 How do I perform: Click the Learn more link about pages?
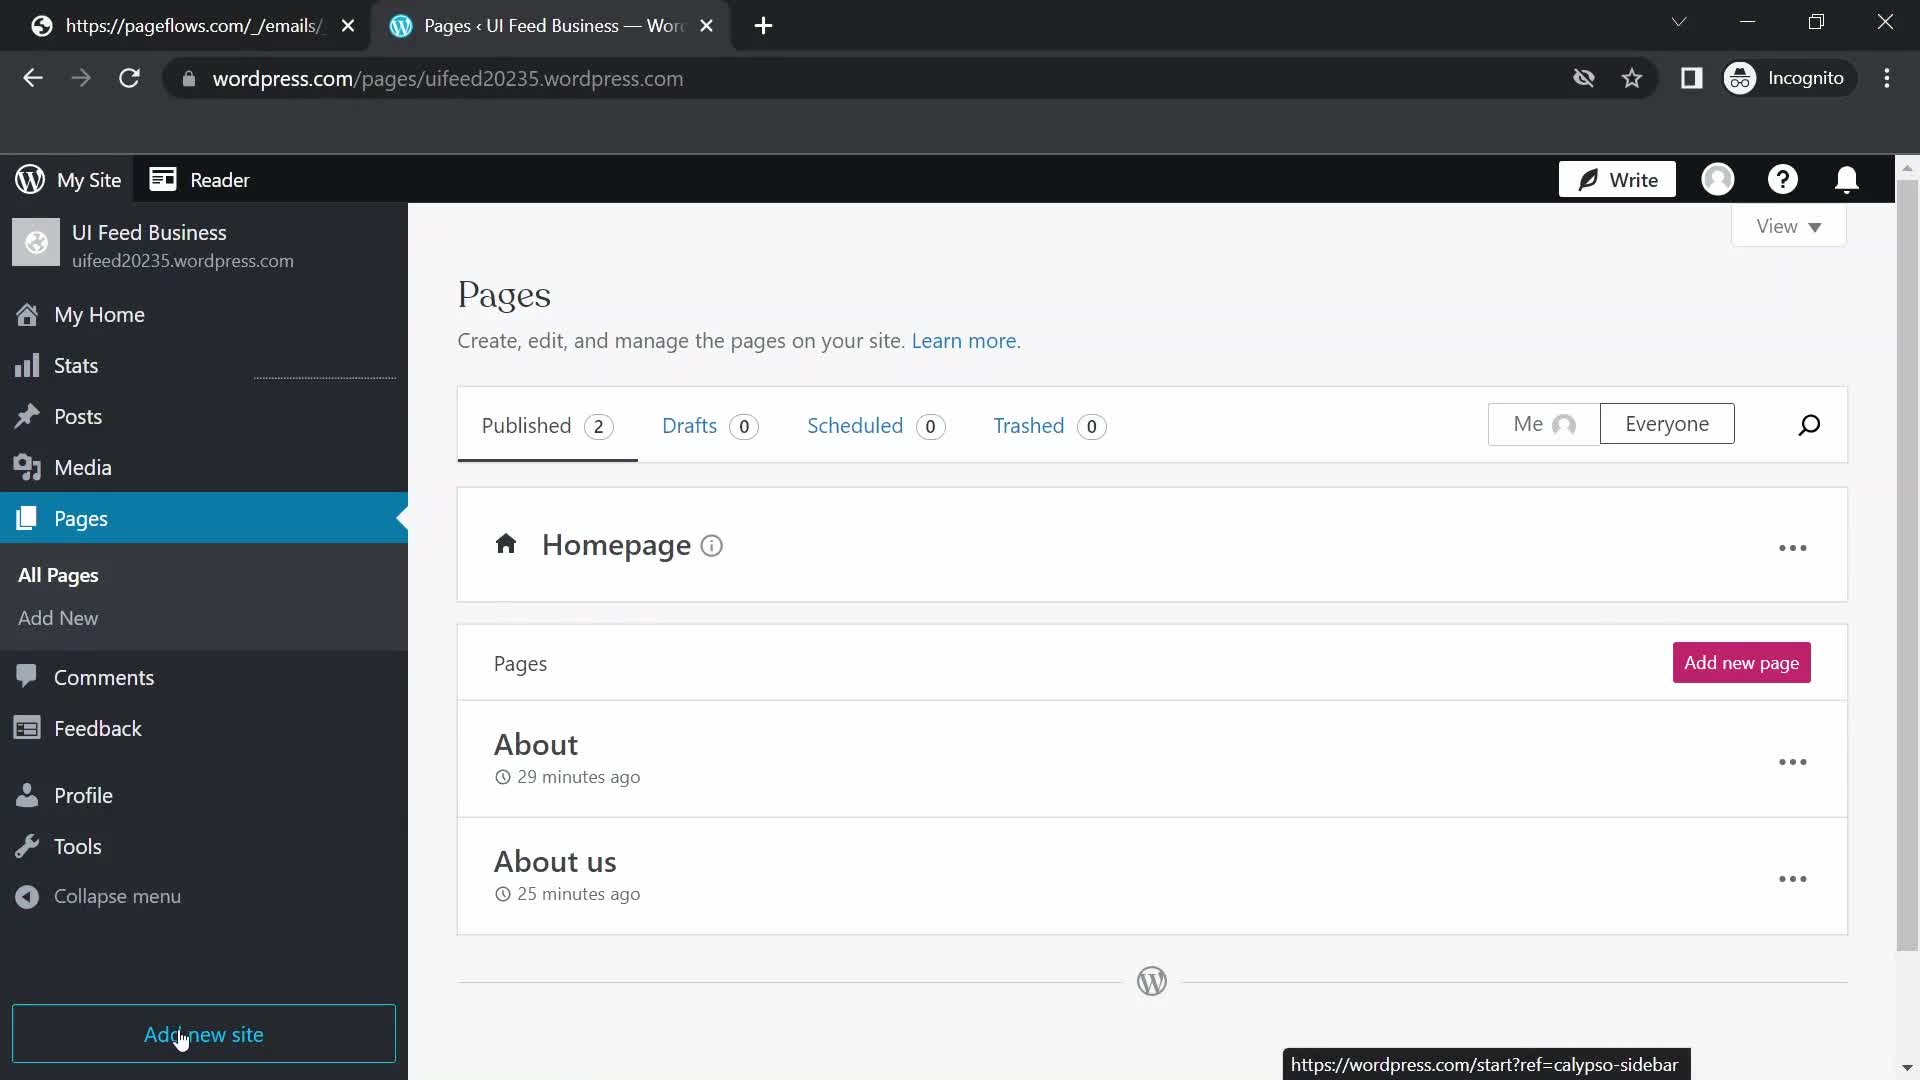pos(965,340)
